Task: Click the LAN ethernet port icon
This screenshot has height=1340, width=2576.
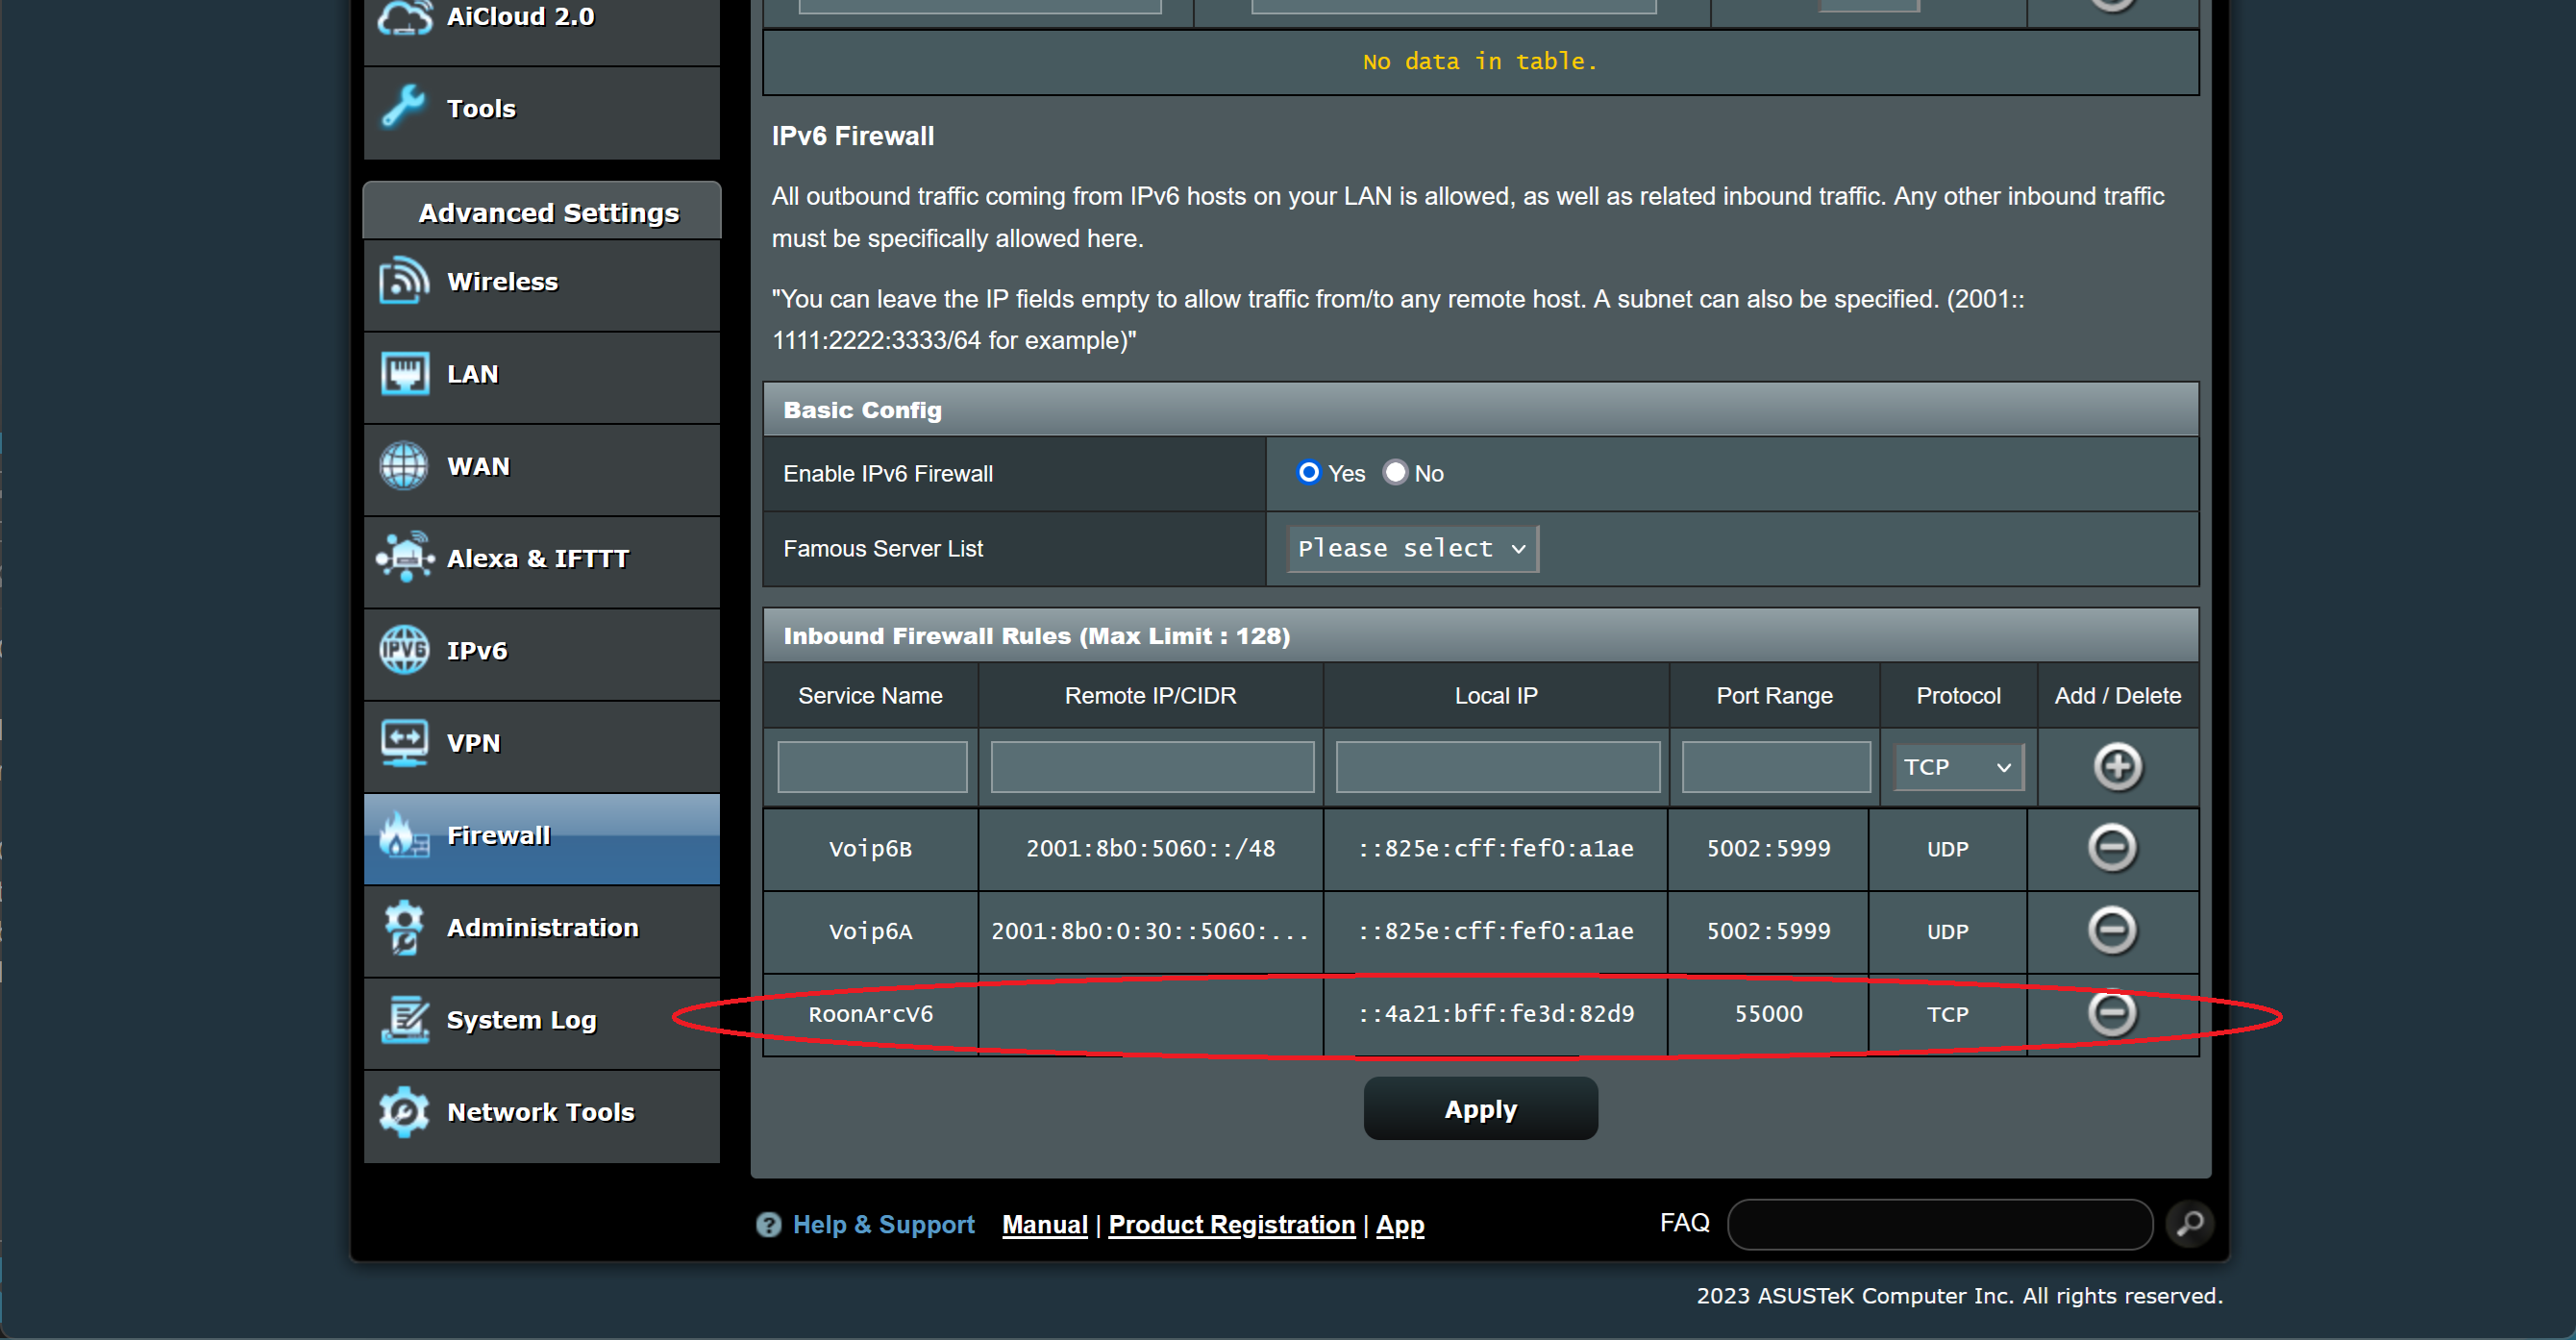Action: point(404,373)
